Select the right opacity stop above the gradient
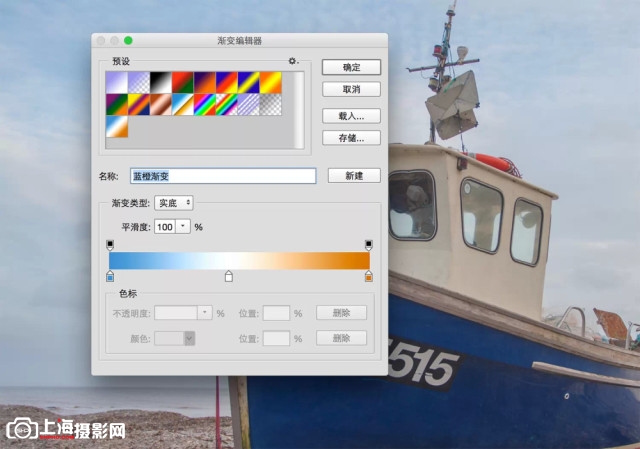The image size is (640, 449). tap(369, 245)
